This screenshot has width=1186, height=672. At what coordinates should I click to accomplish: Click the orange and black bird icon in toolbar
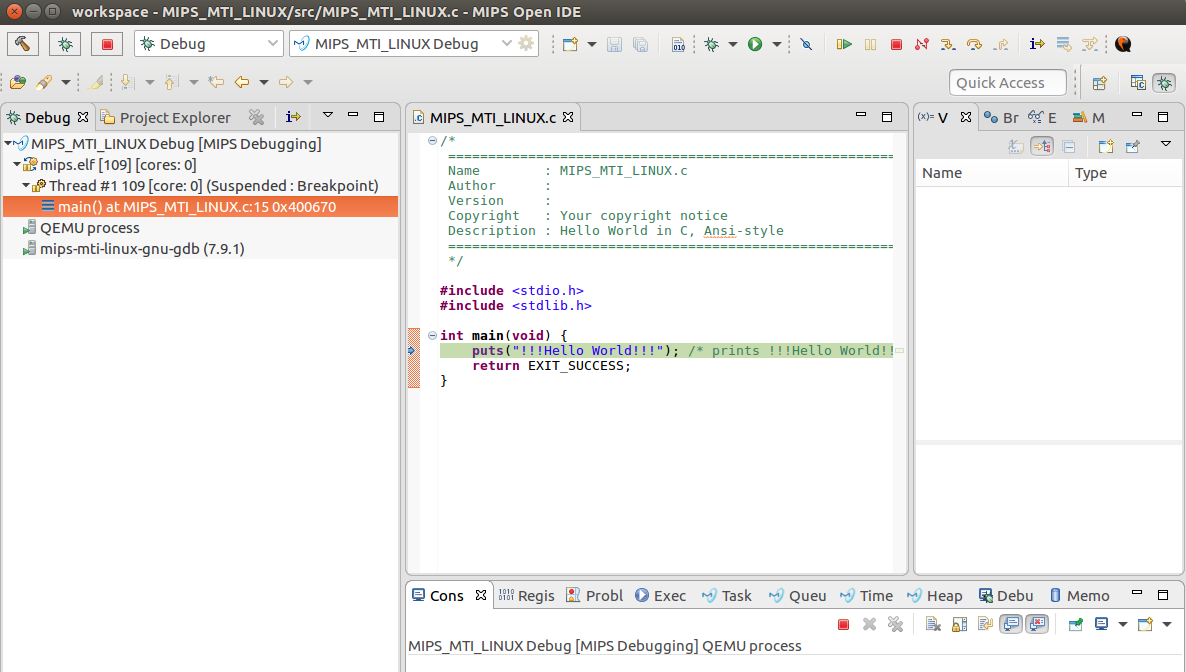pyautogui.click(x=1123, y=45)
